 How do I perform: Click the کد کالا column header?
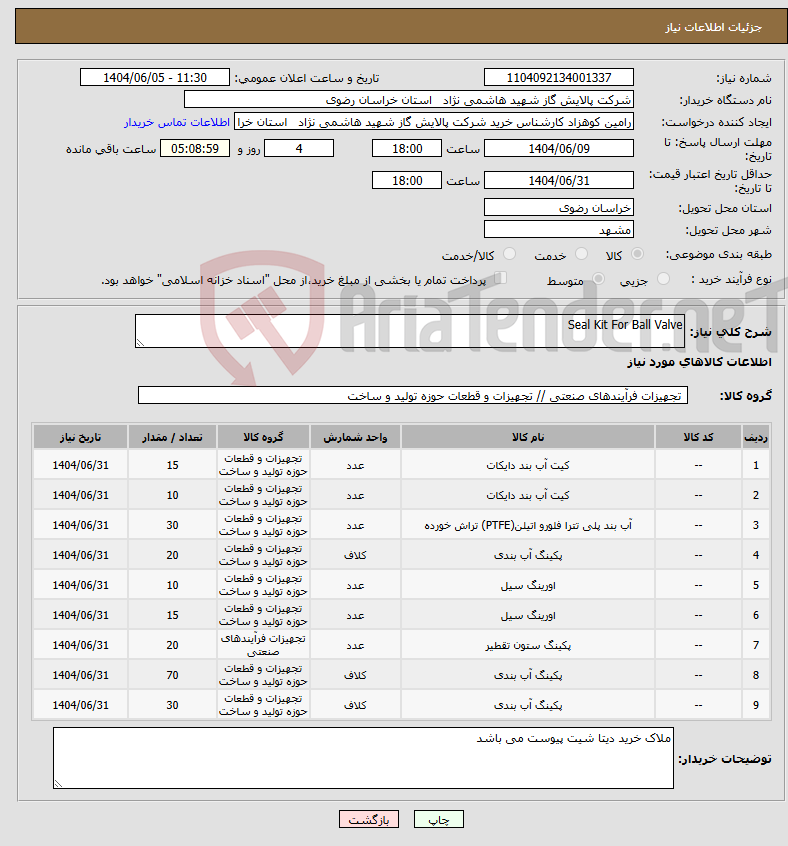pos(698,437)
